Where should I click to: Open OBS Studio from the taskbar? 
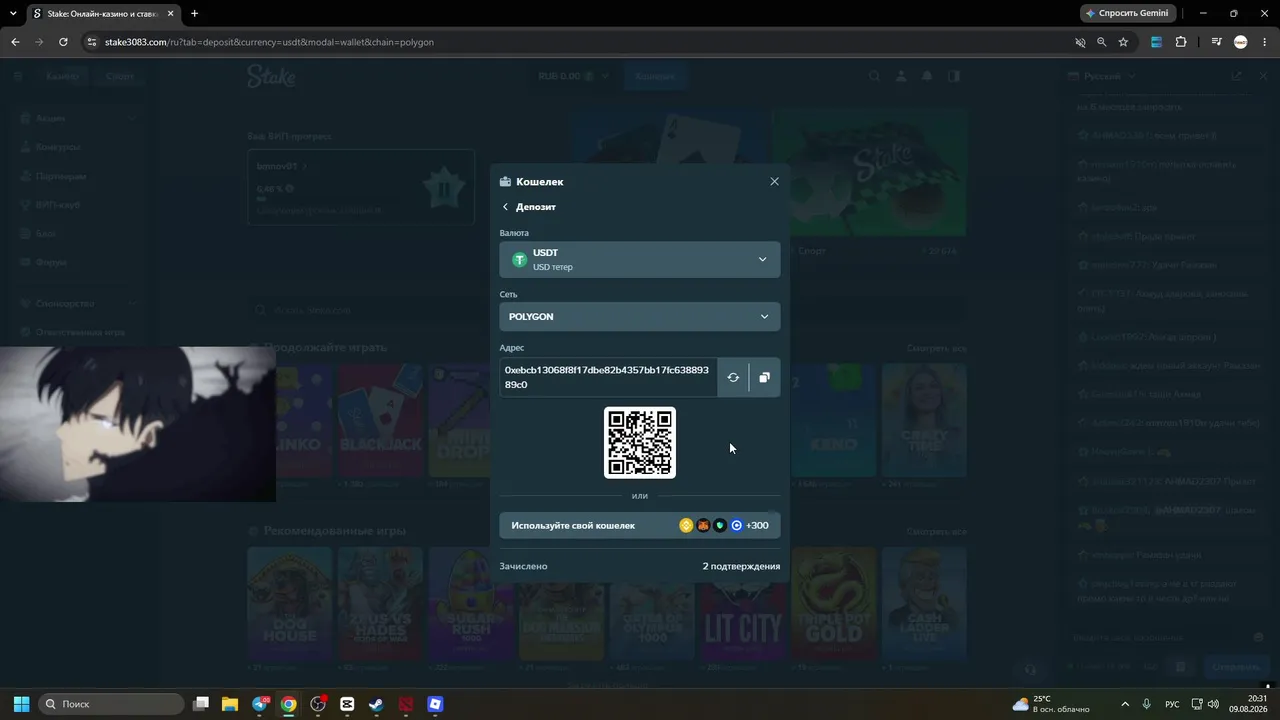(x=318, y=704)
